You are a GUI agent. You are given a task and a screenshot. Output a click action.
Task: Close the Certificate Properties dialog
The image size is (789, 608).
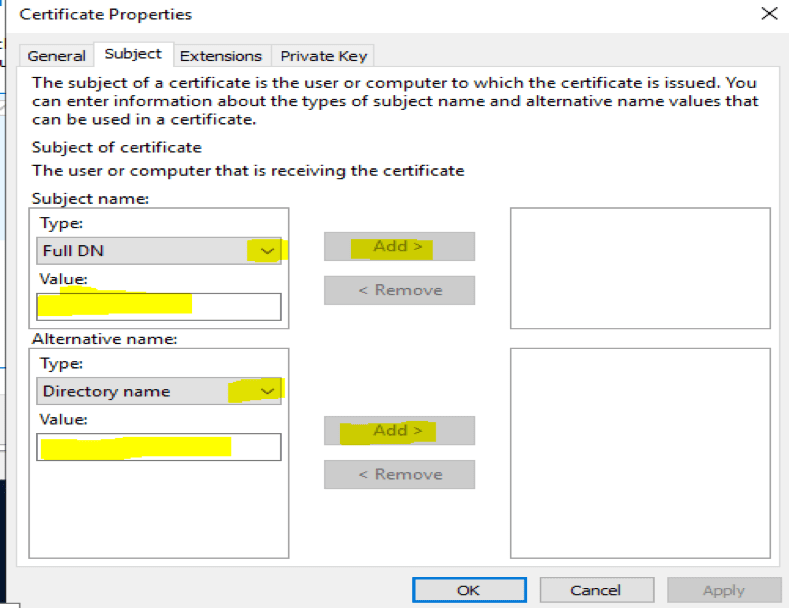pyautogui.click(x=768, y=14)
